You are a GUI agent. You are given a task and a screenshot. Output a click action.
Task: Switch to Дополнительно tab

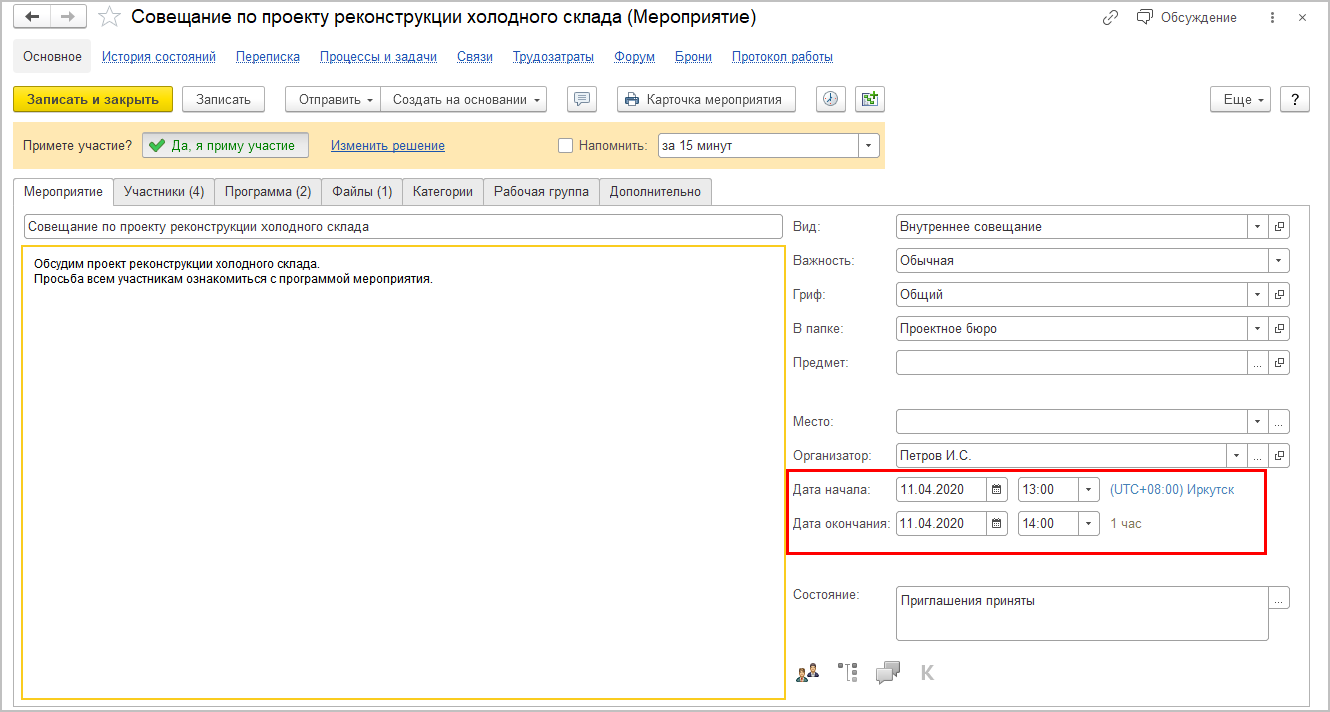[x=656, y=191]
